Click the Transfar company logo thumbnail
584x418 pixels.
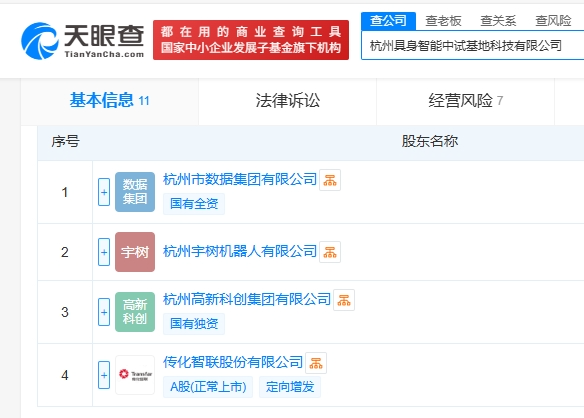click(x=135, y=375)
